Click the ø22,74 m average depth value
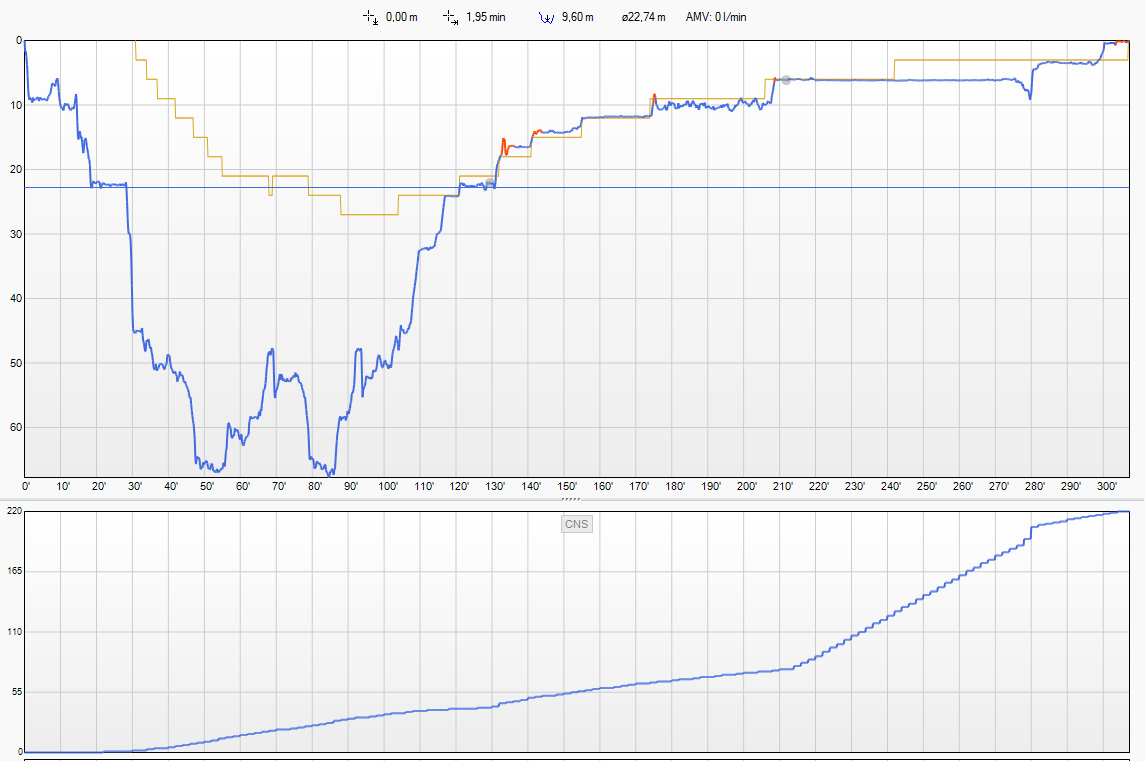Screen dimensions: 1145x761 [x=642, y=17]
